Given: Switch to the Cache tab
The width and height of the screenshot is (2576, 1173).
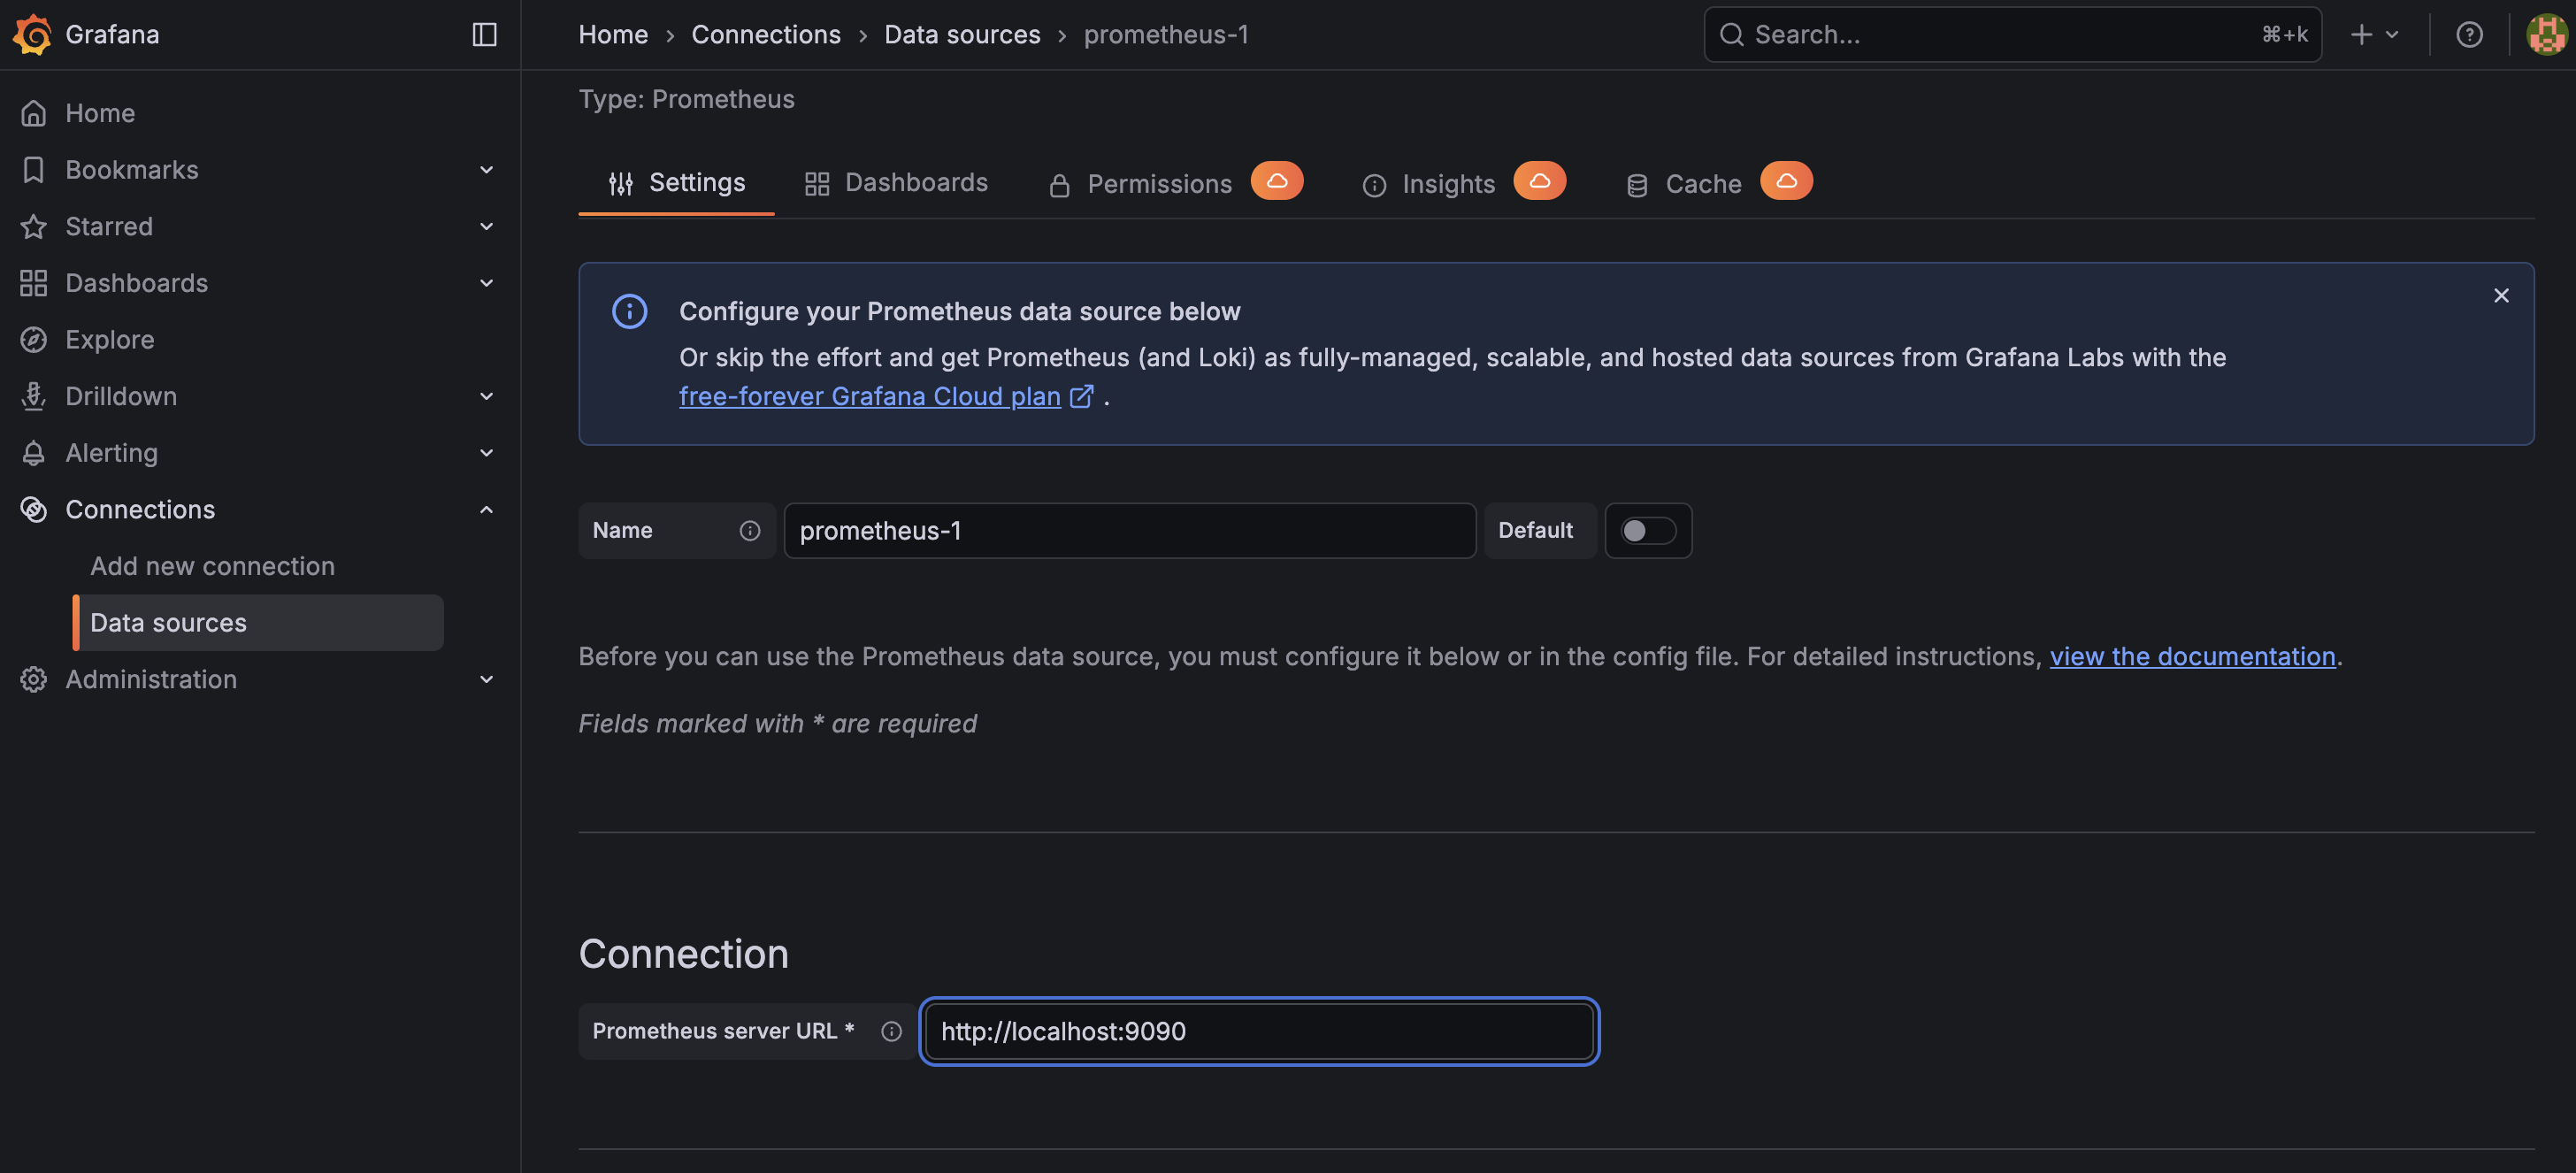Looking at the screenshot, I should pyautogui.click(x=1719, y=184).
